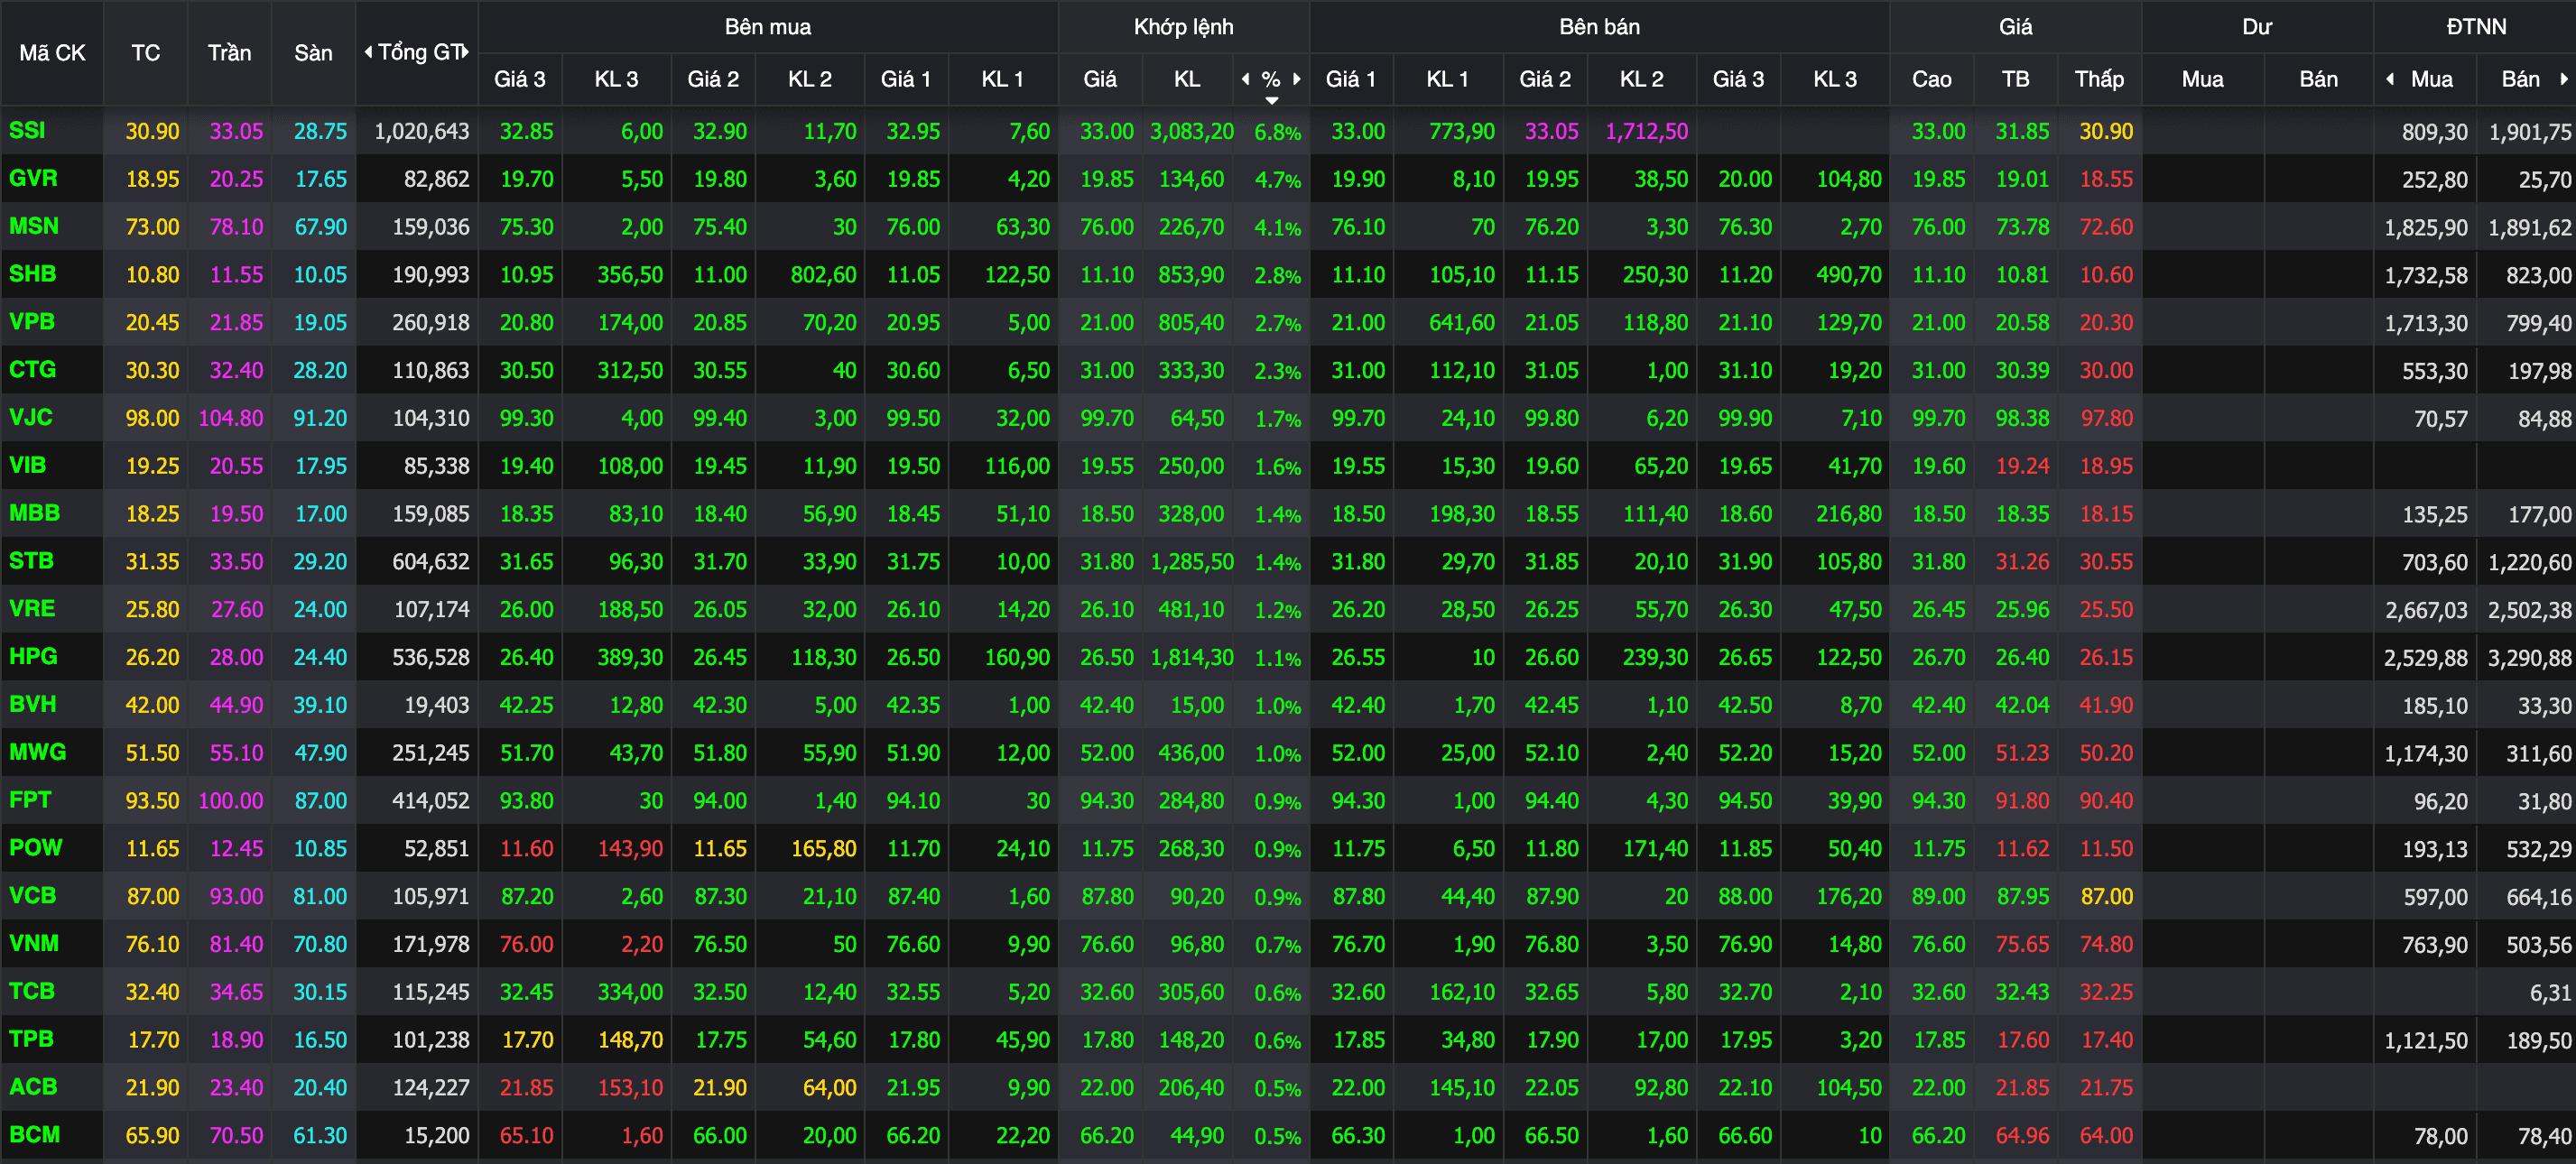Open VRE stock symbol

pyautogui.click(x=32, y=608)
